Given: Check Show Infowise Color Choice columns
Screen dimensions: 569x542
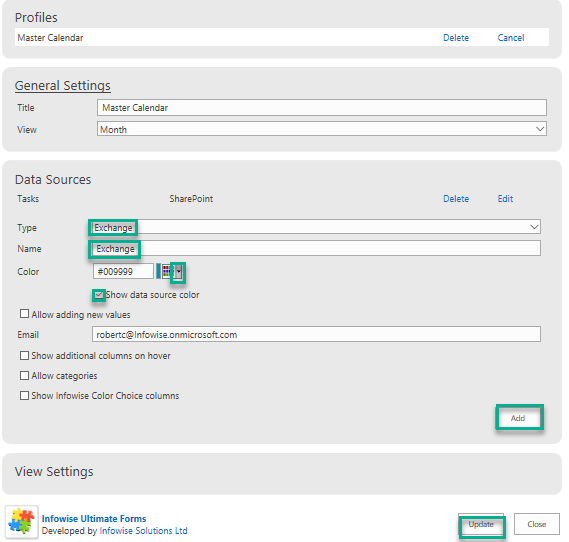Looking at the screenshot, I should click(24, 395).
